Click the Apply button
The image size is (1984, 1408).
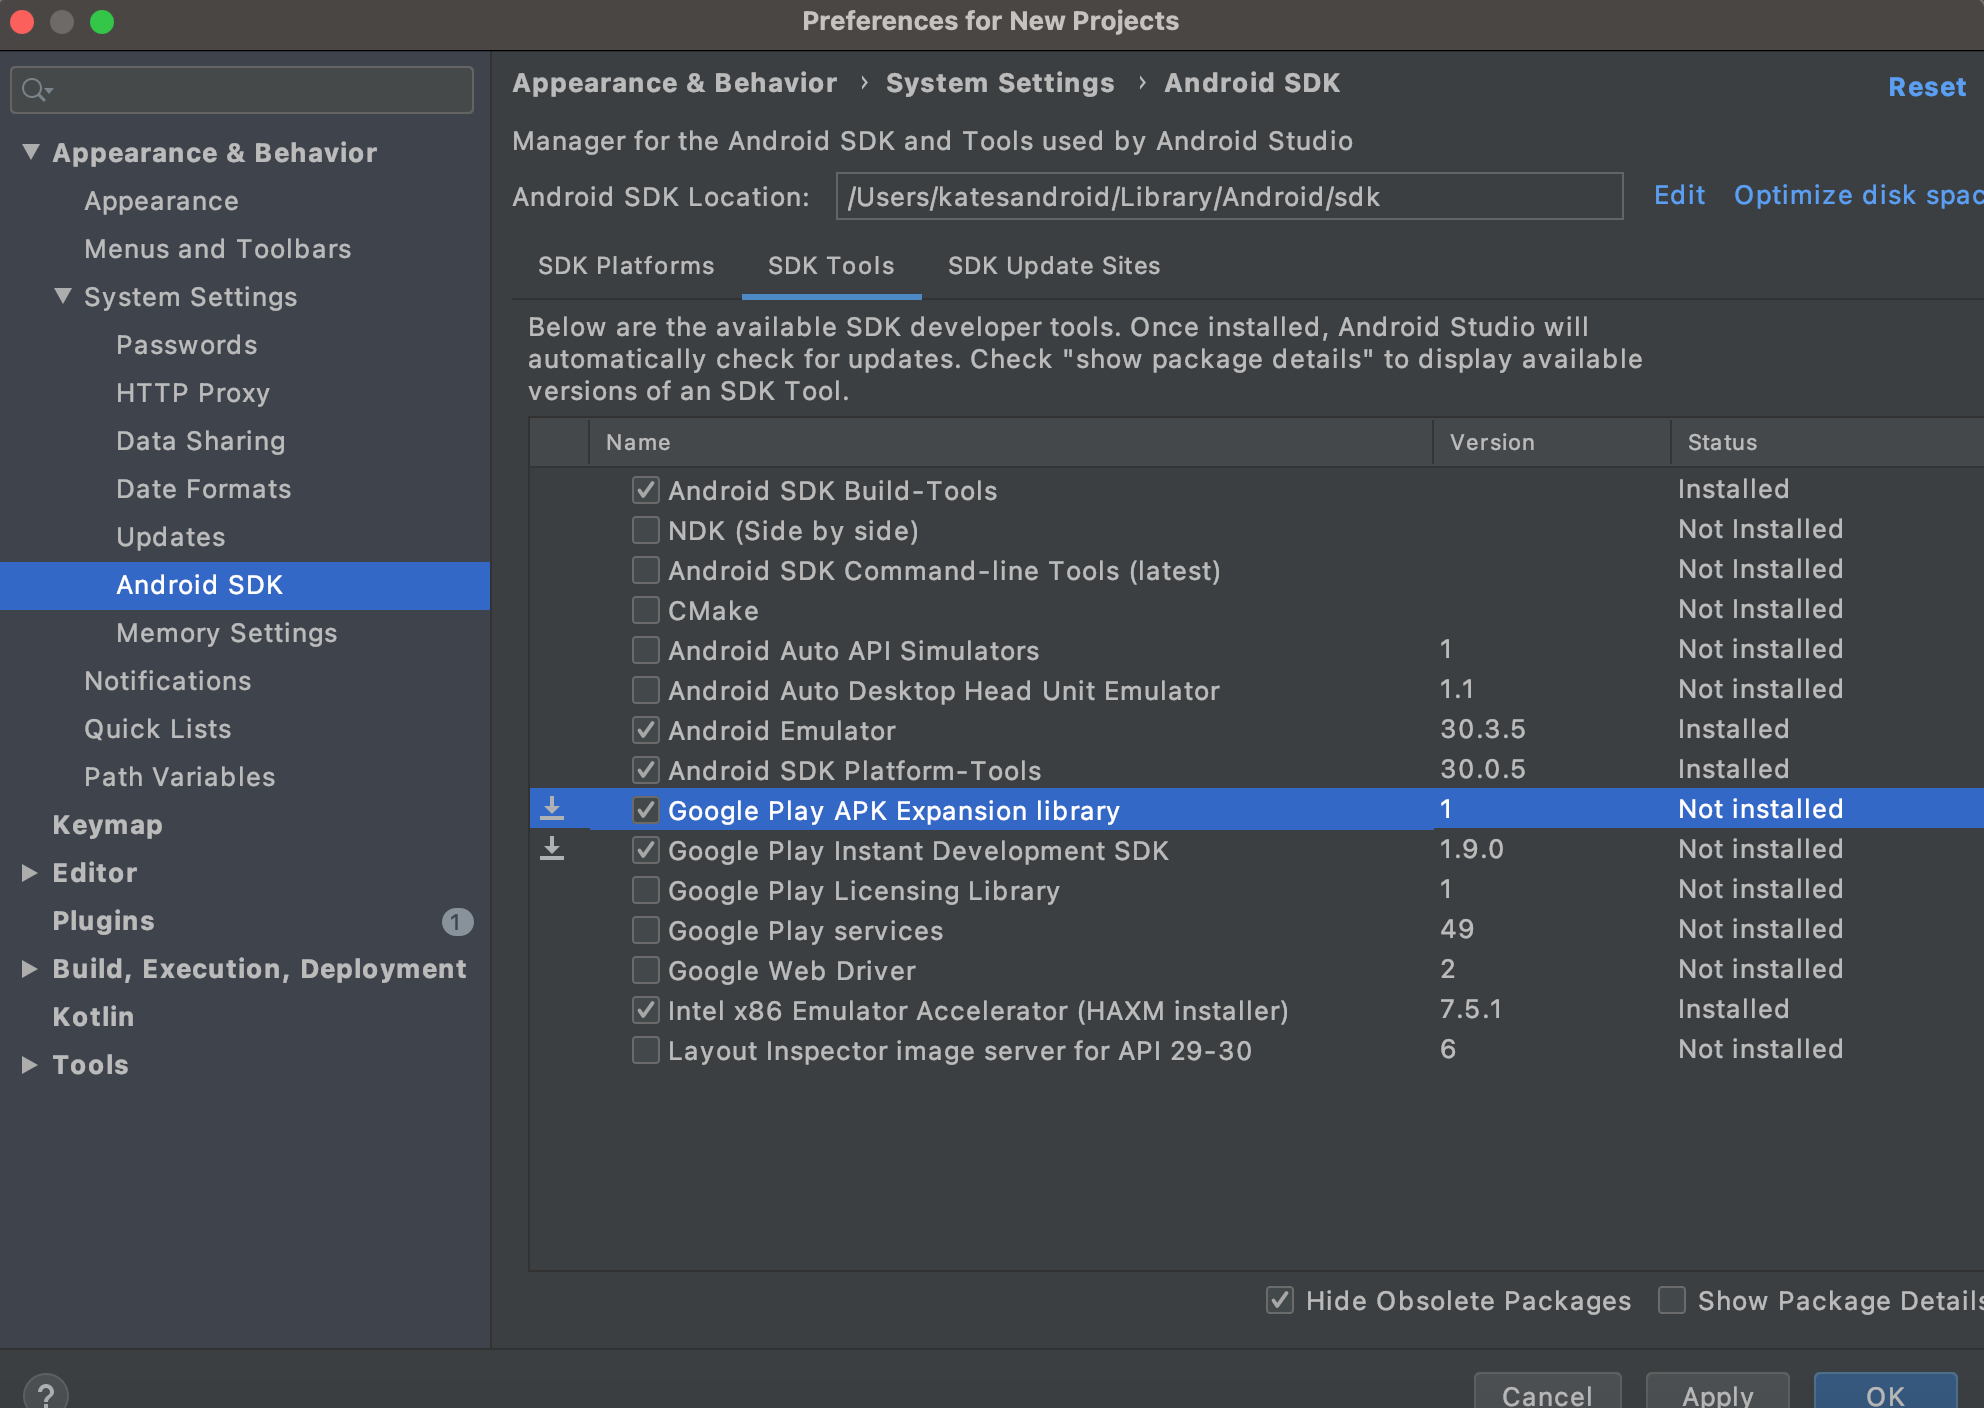(1717, 1394)
